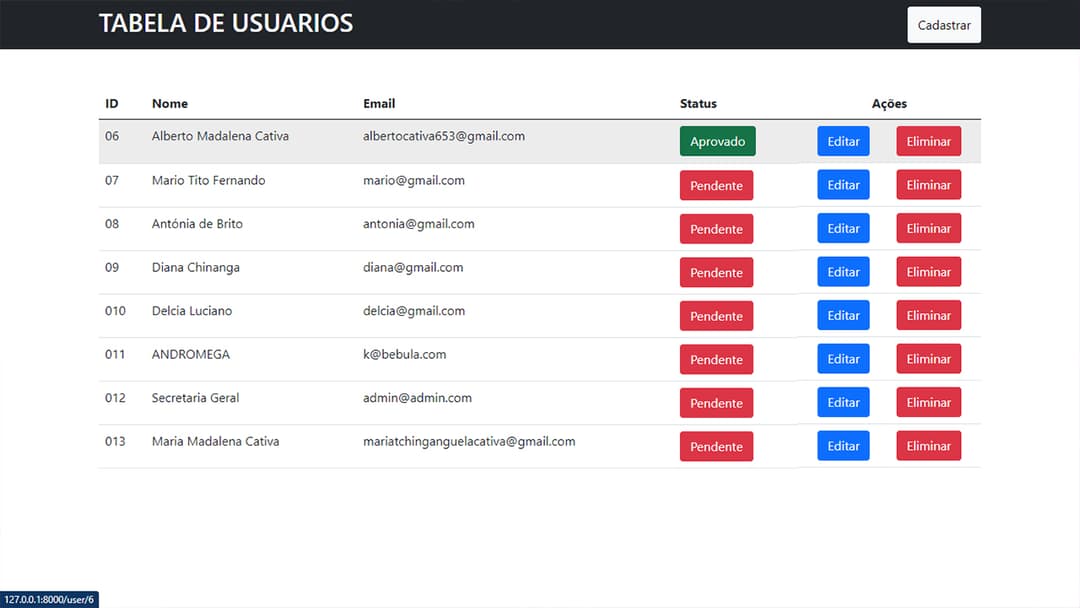Delete user Alberto Madalena Cativa
This screenshot has width=1080, height=608.
(928, 141)
